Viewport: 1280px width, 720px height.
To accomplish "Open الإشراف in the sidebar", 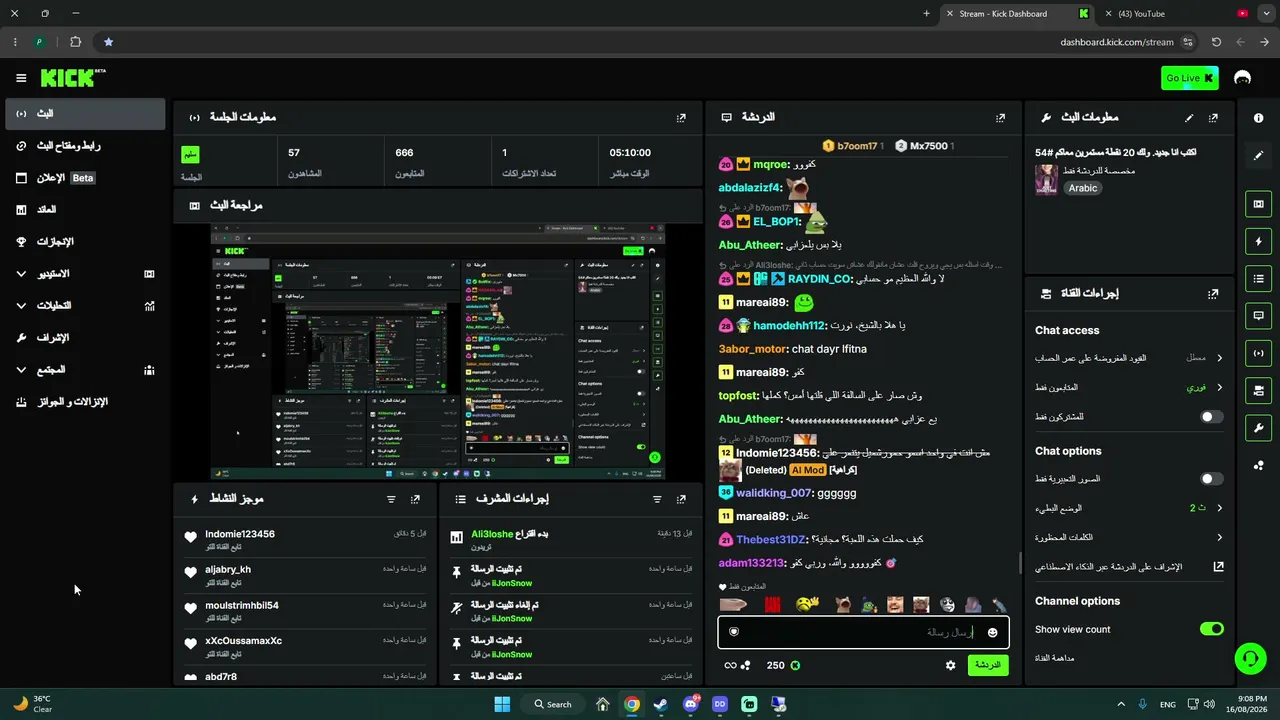I will click(85, 337).
